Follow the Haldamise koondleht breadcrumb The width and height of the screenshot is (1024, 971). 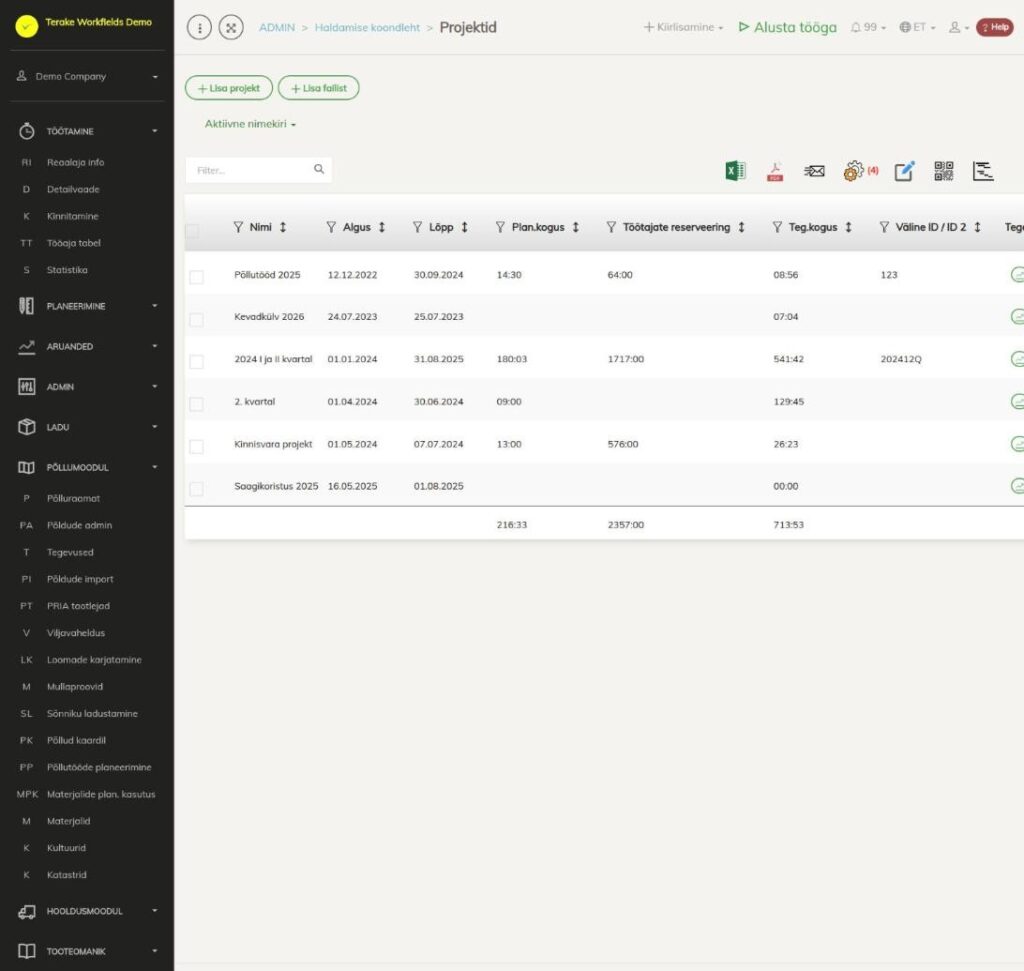pyautogui.click(x=368, y=27)
